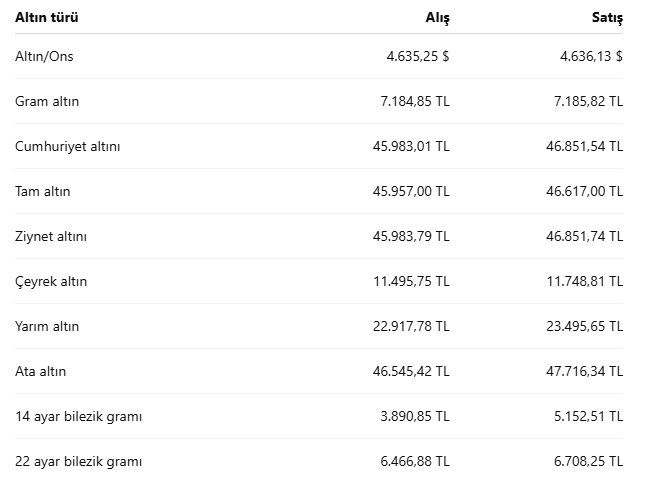The height and width of the screenshot is (496, 649).
Task: Click the Altın türü column header
Action: coord(47,17)
